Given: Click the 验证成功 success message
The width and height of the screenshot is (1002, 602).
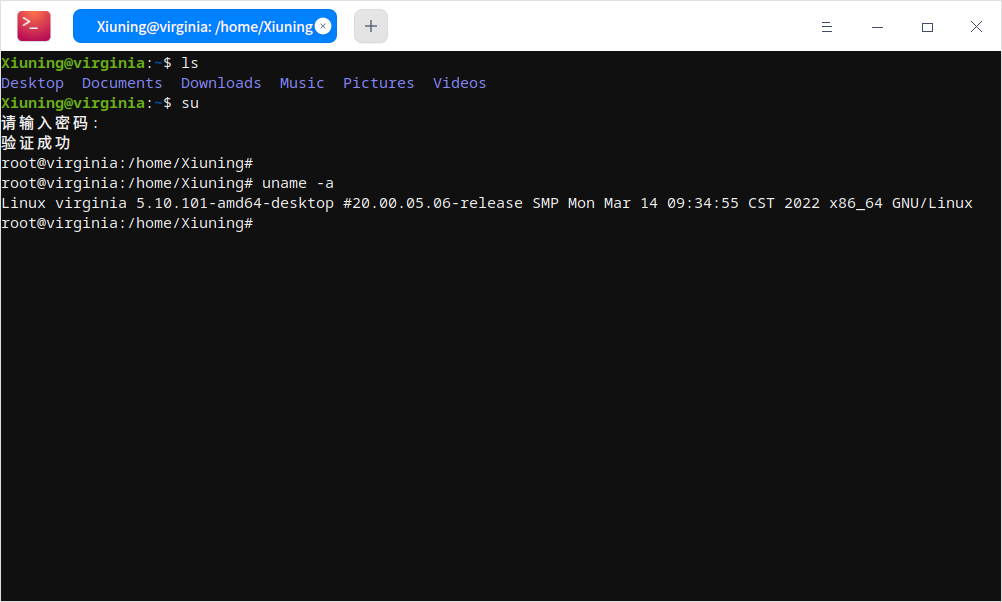Looking at the screenshot, I should [35, 142].
